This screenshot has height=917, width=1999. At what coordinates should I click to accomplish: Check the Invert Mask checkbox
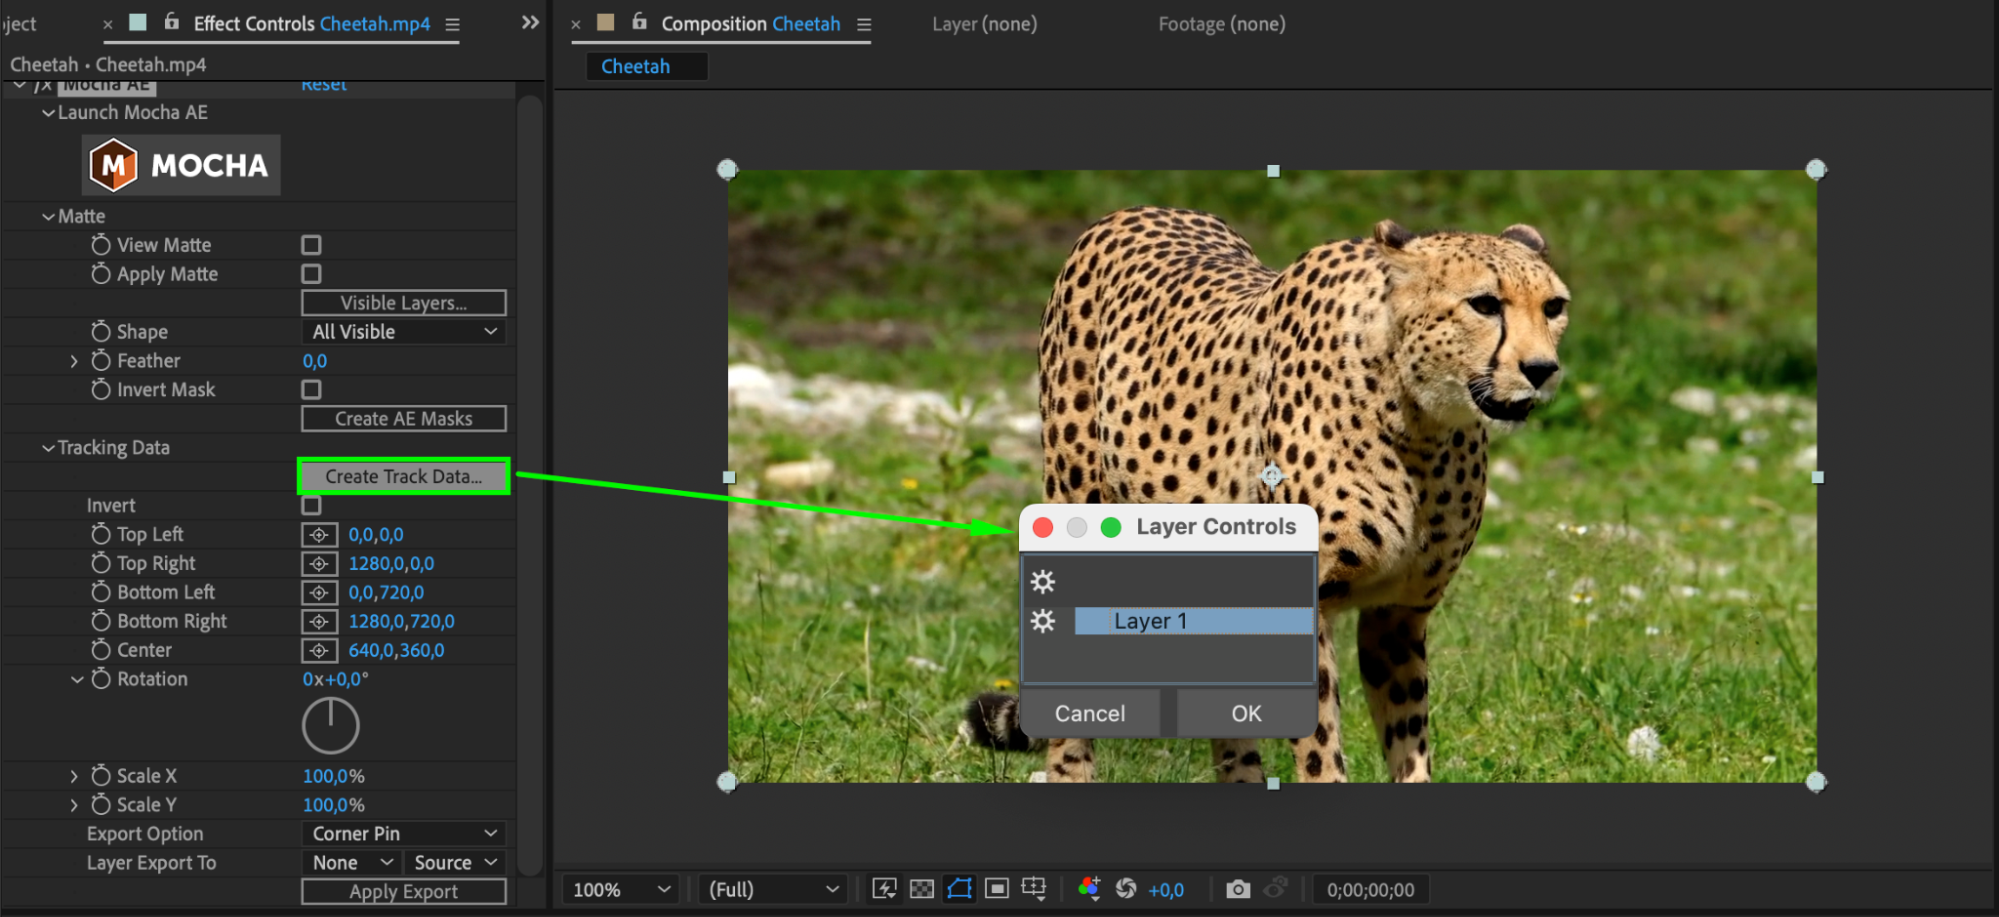click(x=312, y=390)
